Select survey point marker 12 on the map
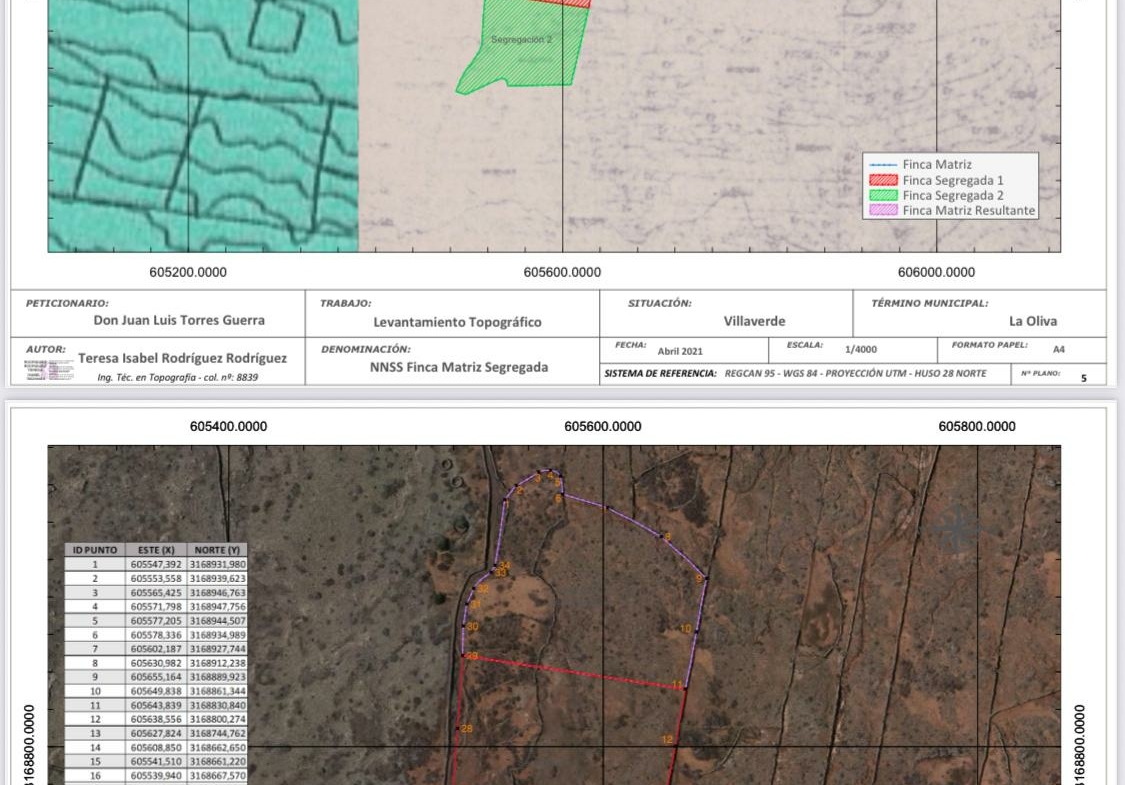The image size is (1125, 785). (668, 740)
